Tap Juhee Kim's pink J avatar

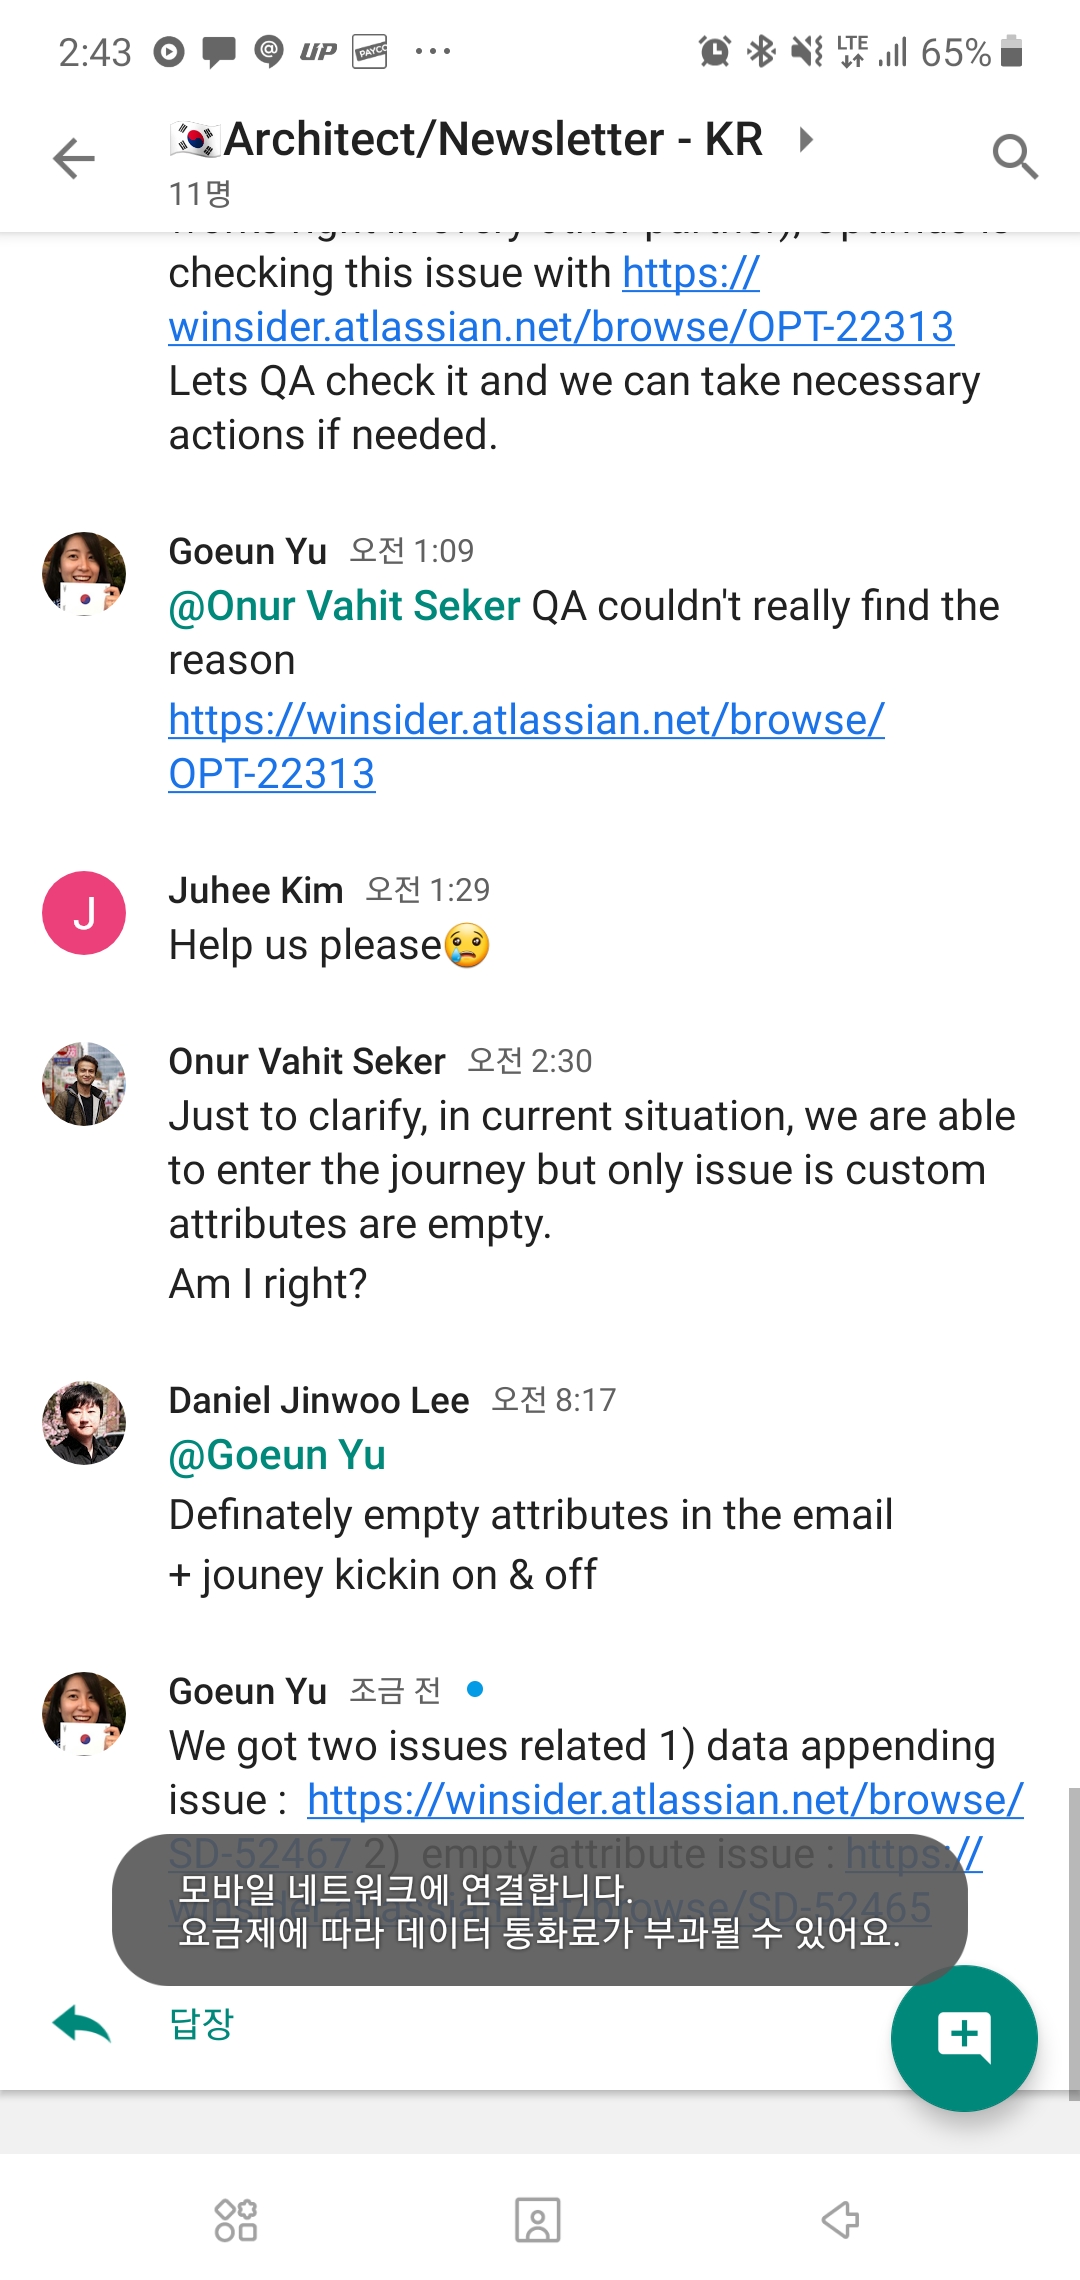[x=84, y=913]
